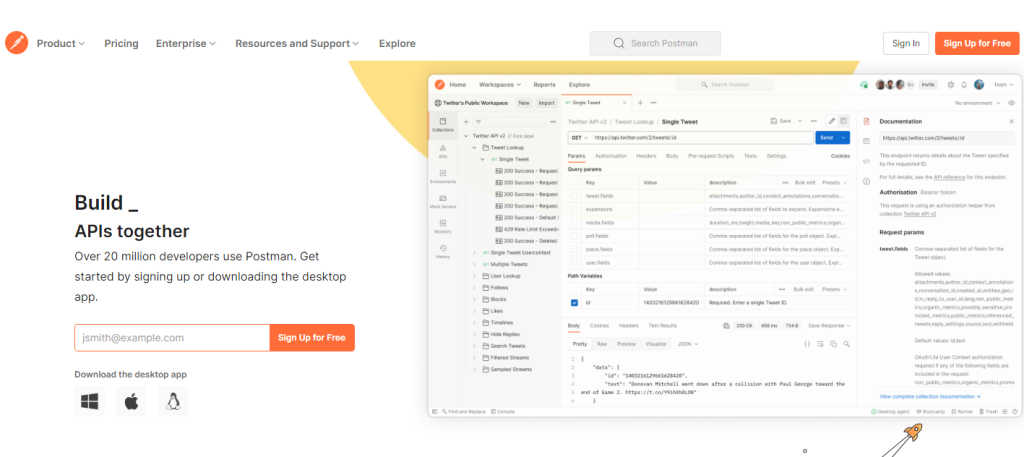Uncheck the id path variable checkbox
Viewport: 1024px width, 457px height.
coord(574,302)
